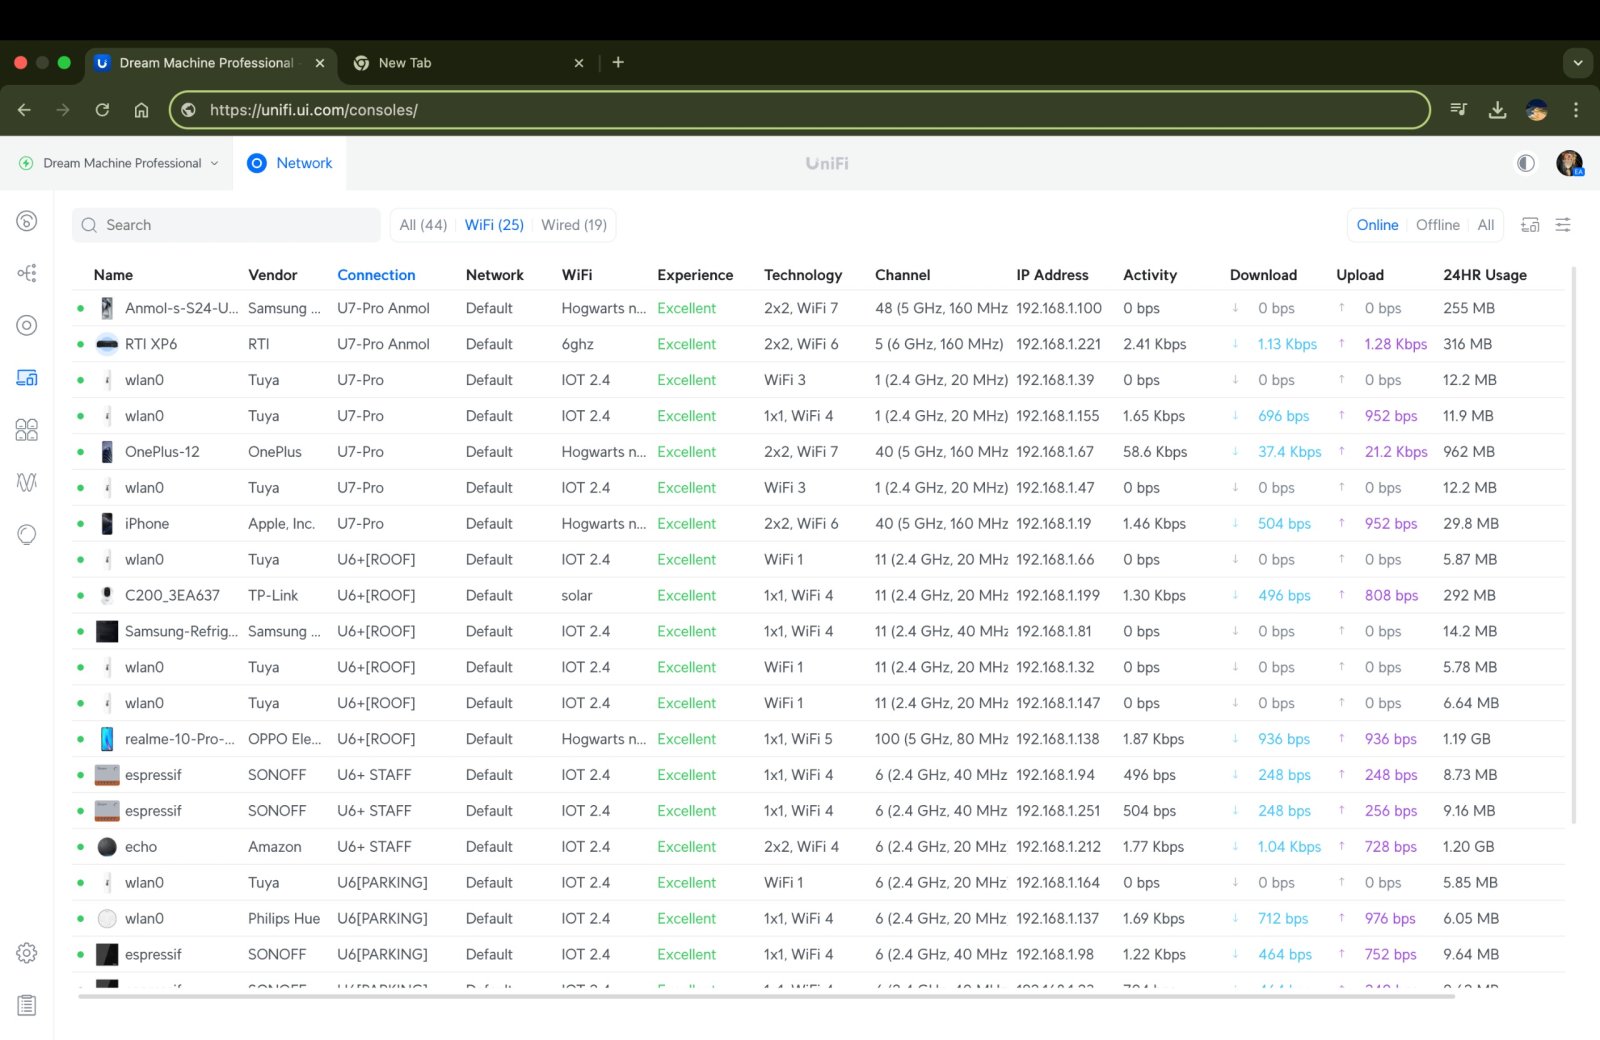Sort by 24HR Usage column header
The height and width of the screenshot is (1040, 1600).
pyautogui.click(x=1484, y=275)
